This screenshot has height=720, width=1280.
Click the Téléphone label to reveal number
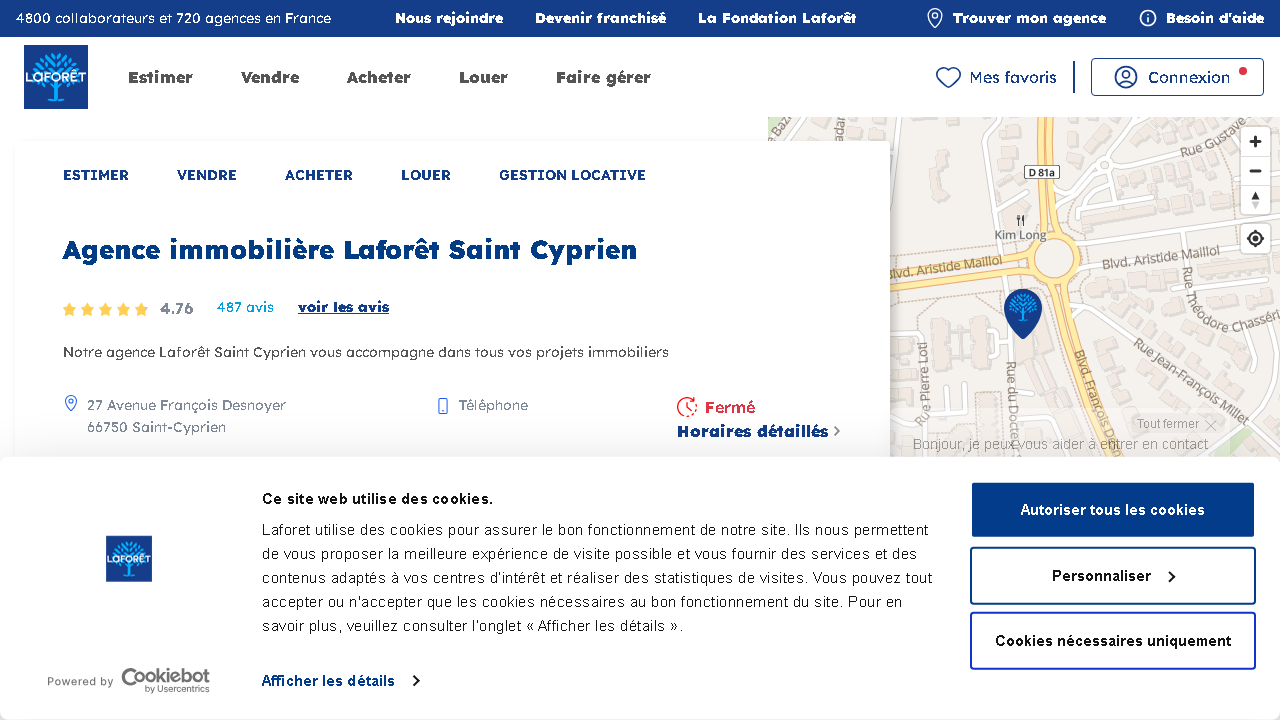pos(493,406)
